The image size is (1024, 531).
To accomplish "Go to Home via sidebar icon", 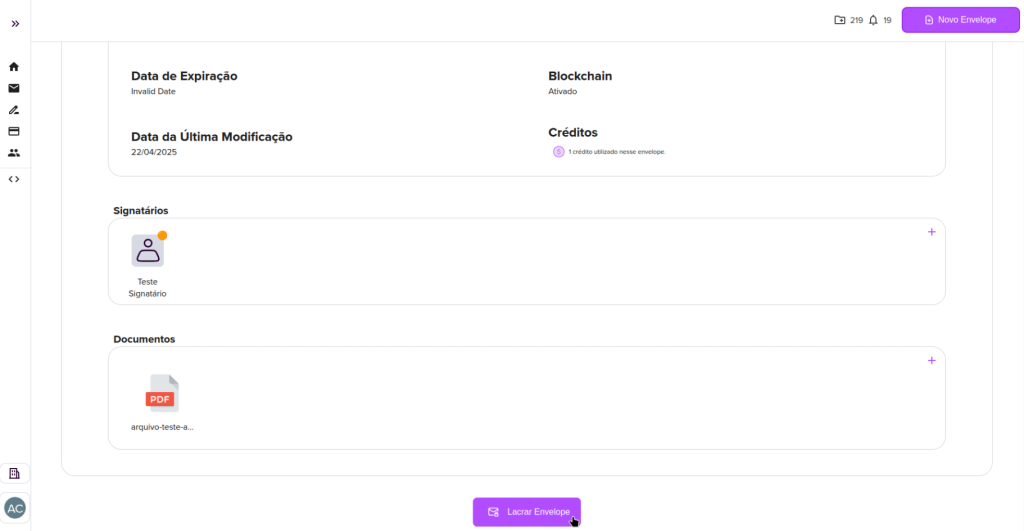I will coord(14,67).
